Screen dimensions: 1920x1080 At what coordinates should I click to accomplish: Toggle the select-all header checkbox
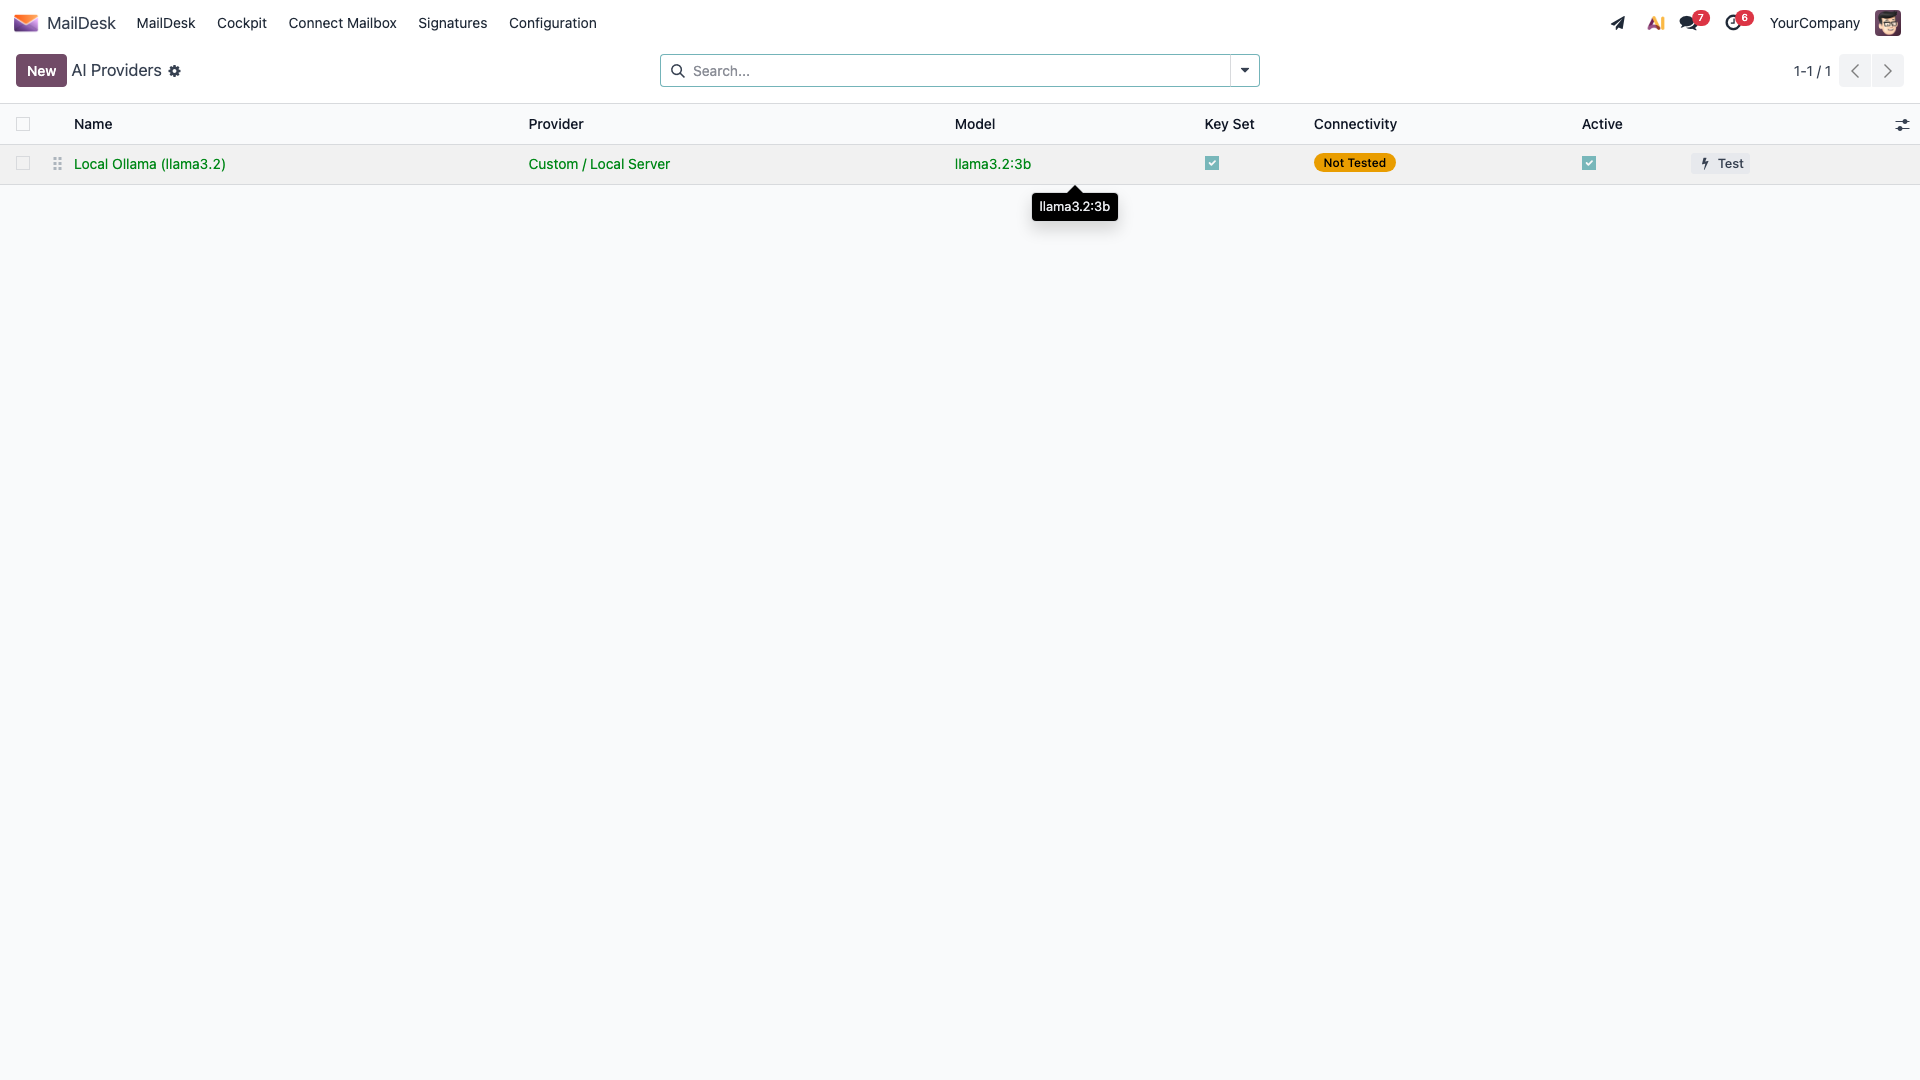coord(23,124)
